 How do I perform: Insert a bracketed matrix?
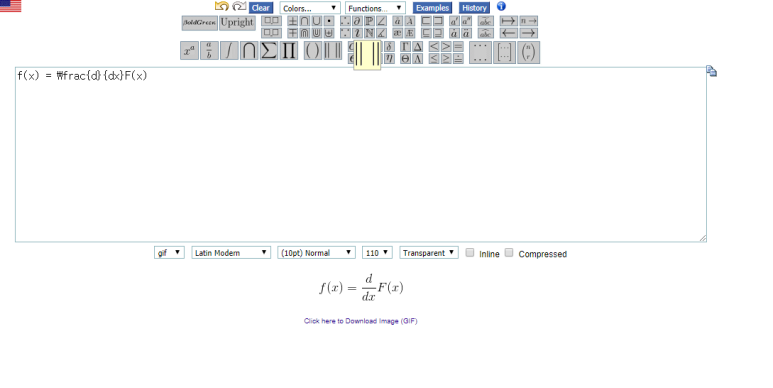pyautogui.click(x=504, y=52)
